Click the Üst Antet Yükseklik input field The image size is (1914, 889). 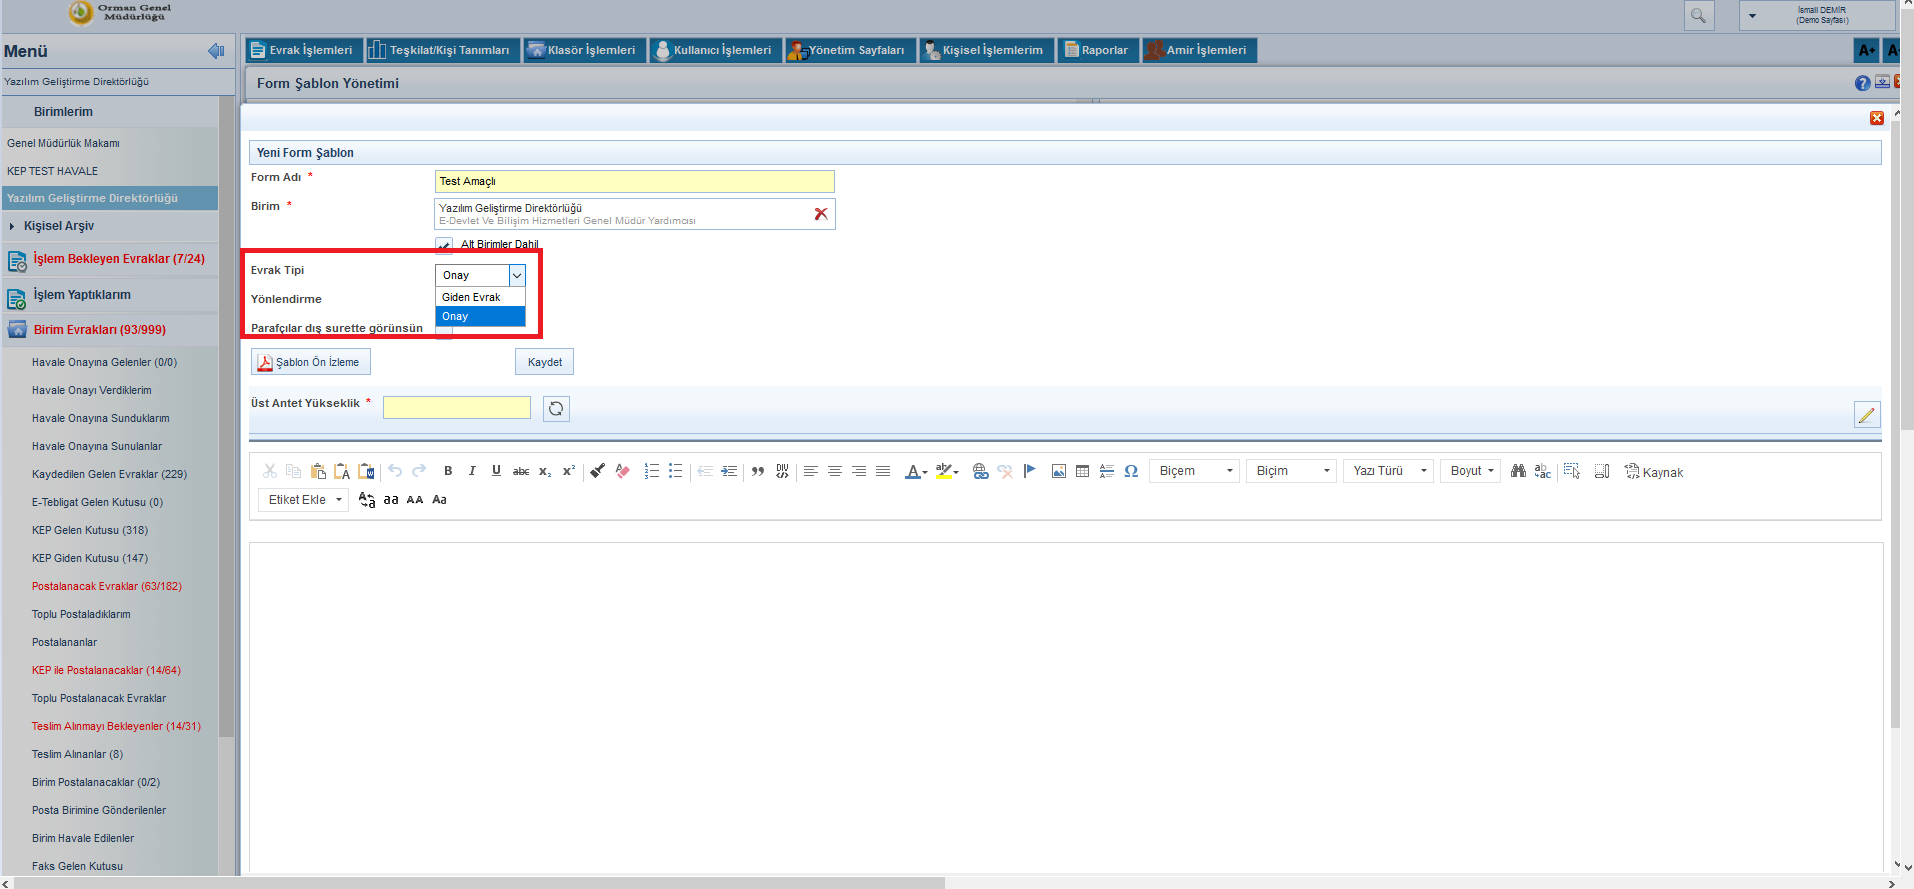click(x=456, y=408)
